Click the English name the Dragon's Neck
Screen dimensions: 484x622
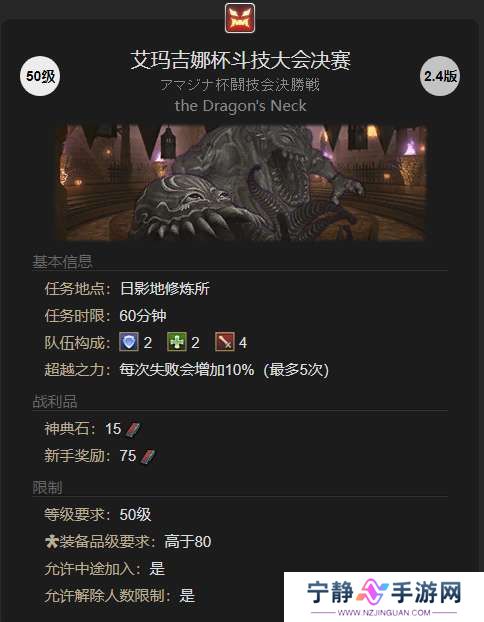240,106
